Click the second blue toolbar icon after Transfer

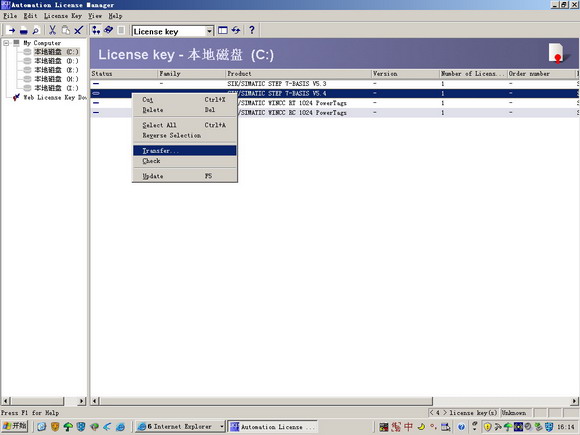pyautogui.click(x=24, y=30)
